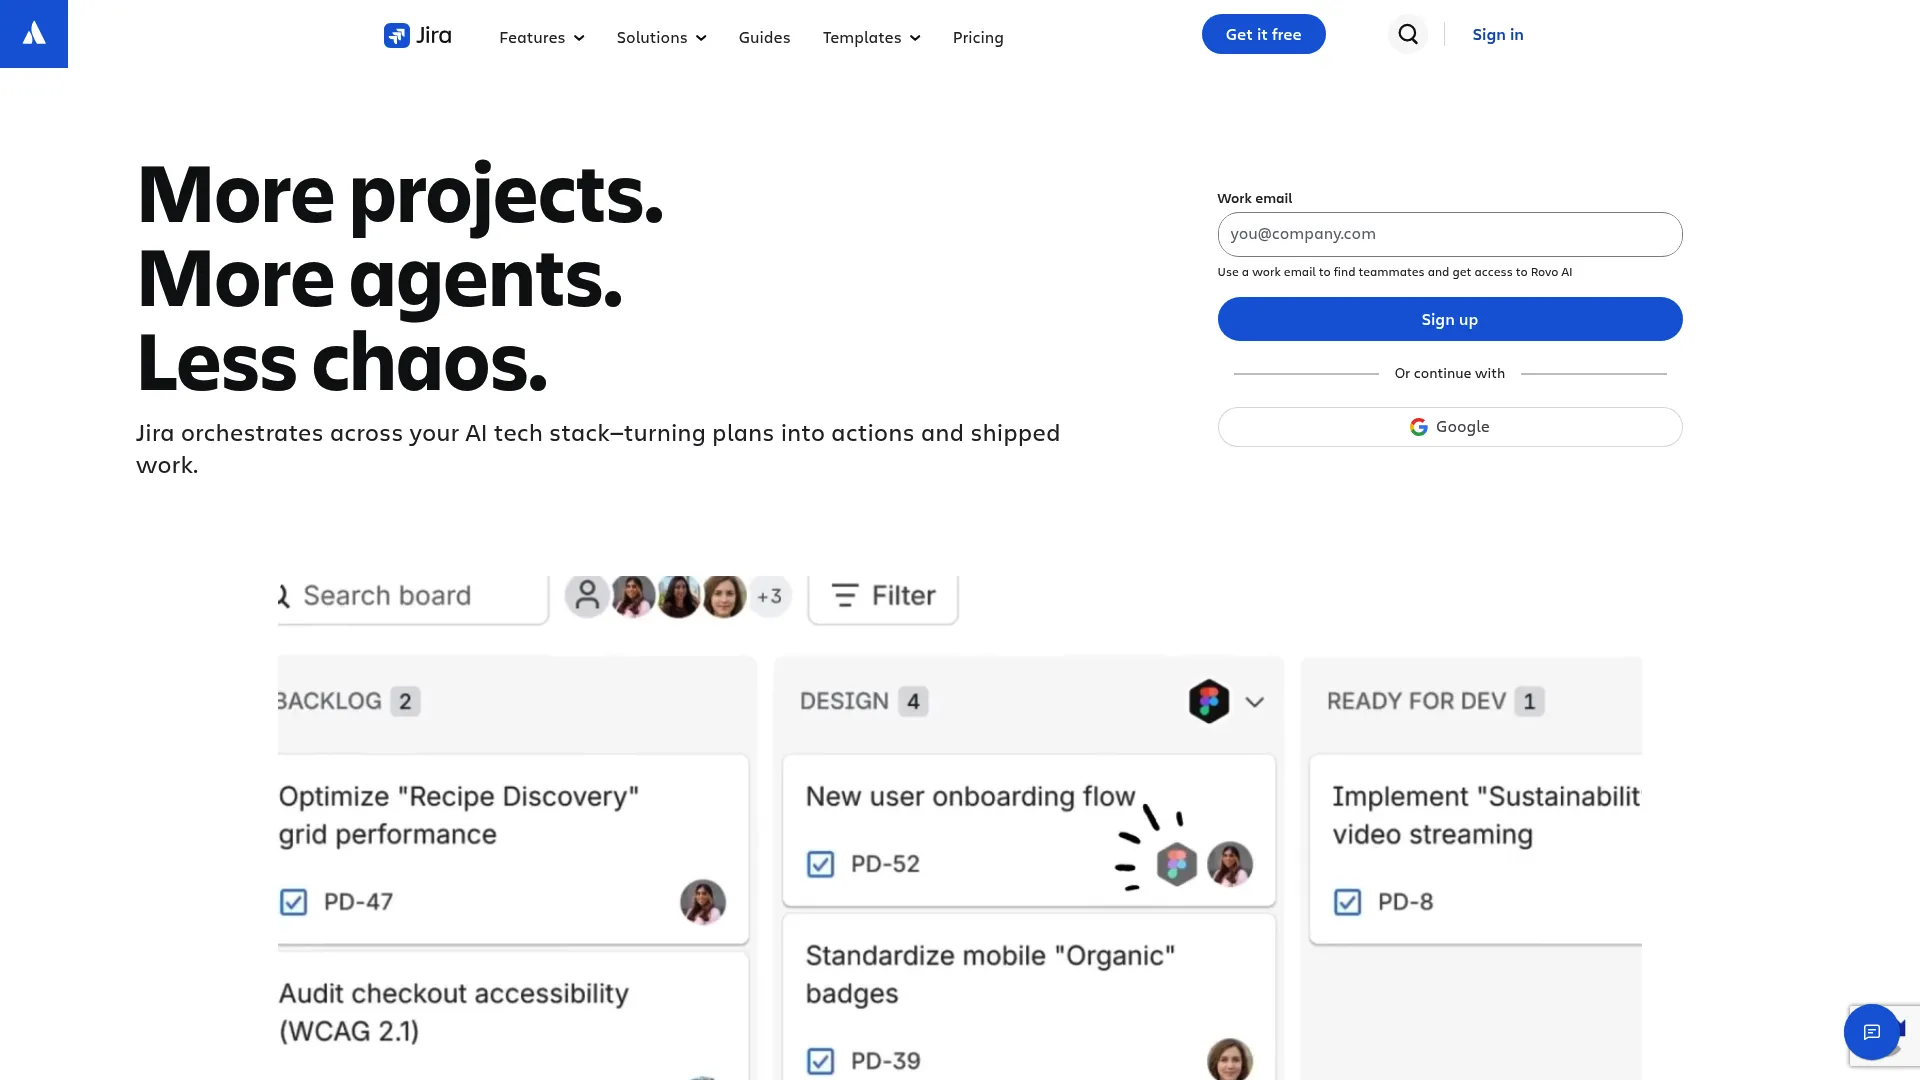Viewport: 1920px width, 1080px height.
Task: Open the +3 more members badge
Action: [770, 597]
